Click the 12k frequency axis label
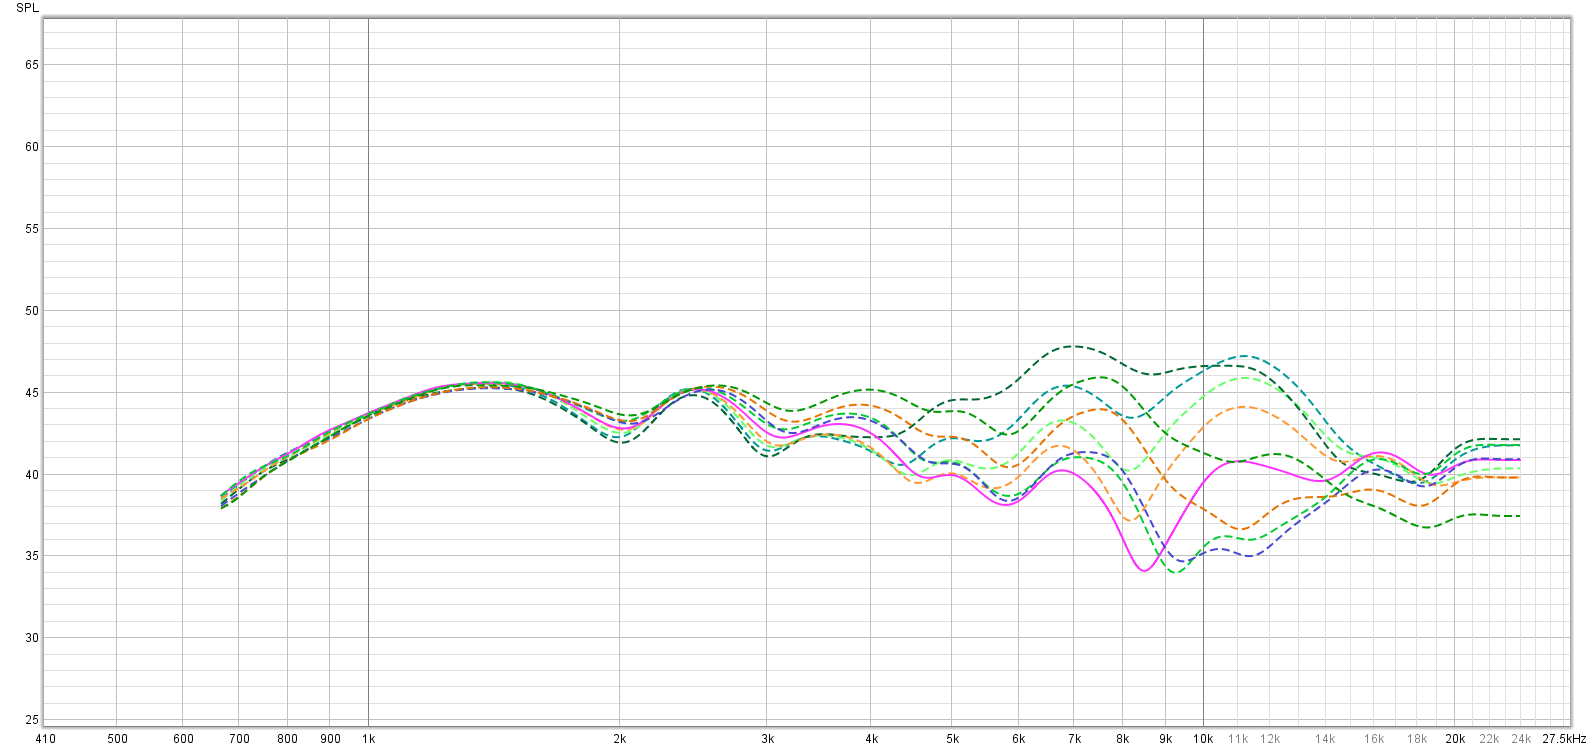Viewport: 1592px width, 751px height. (1270, 739)
